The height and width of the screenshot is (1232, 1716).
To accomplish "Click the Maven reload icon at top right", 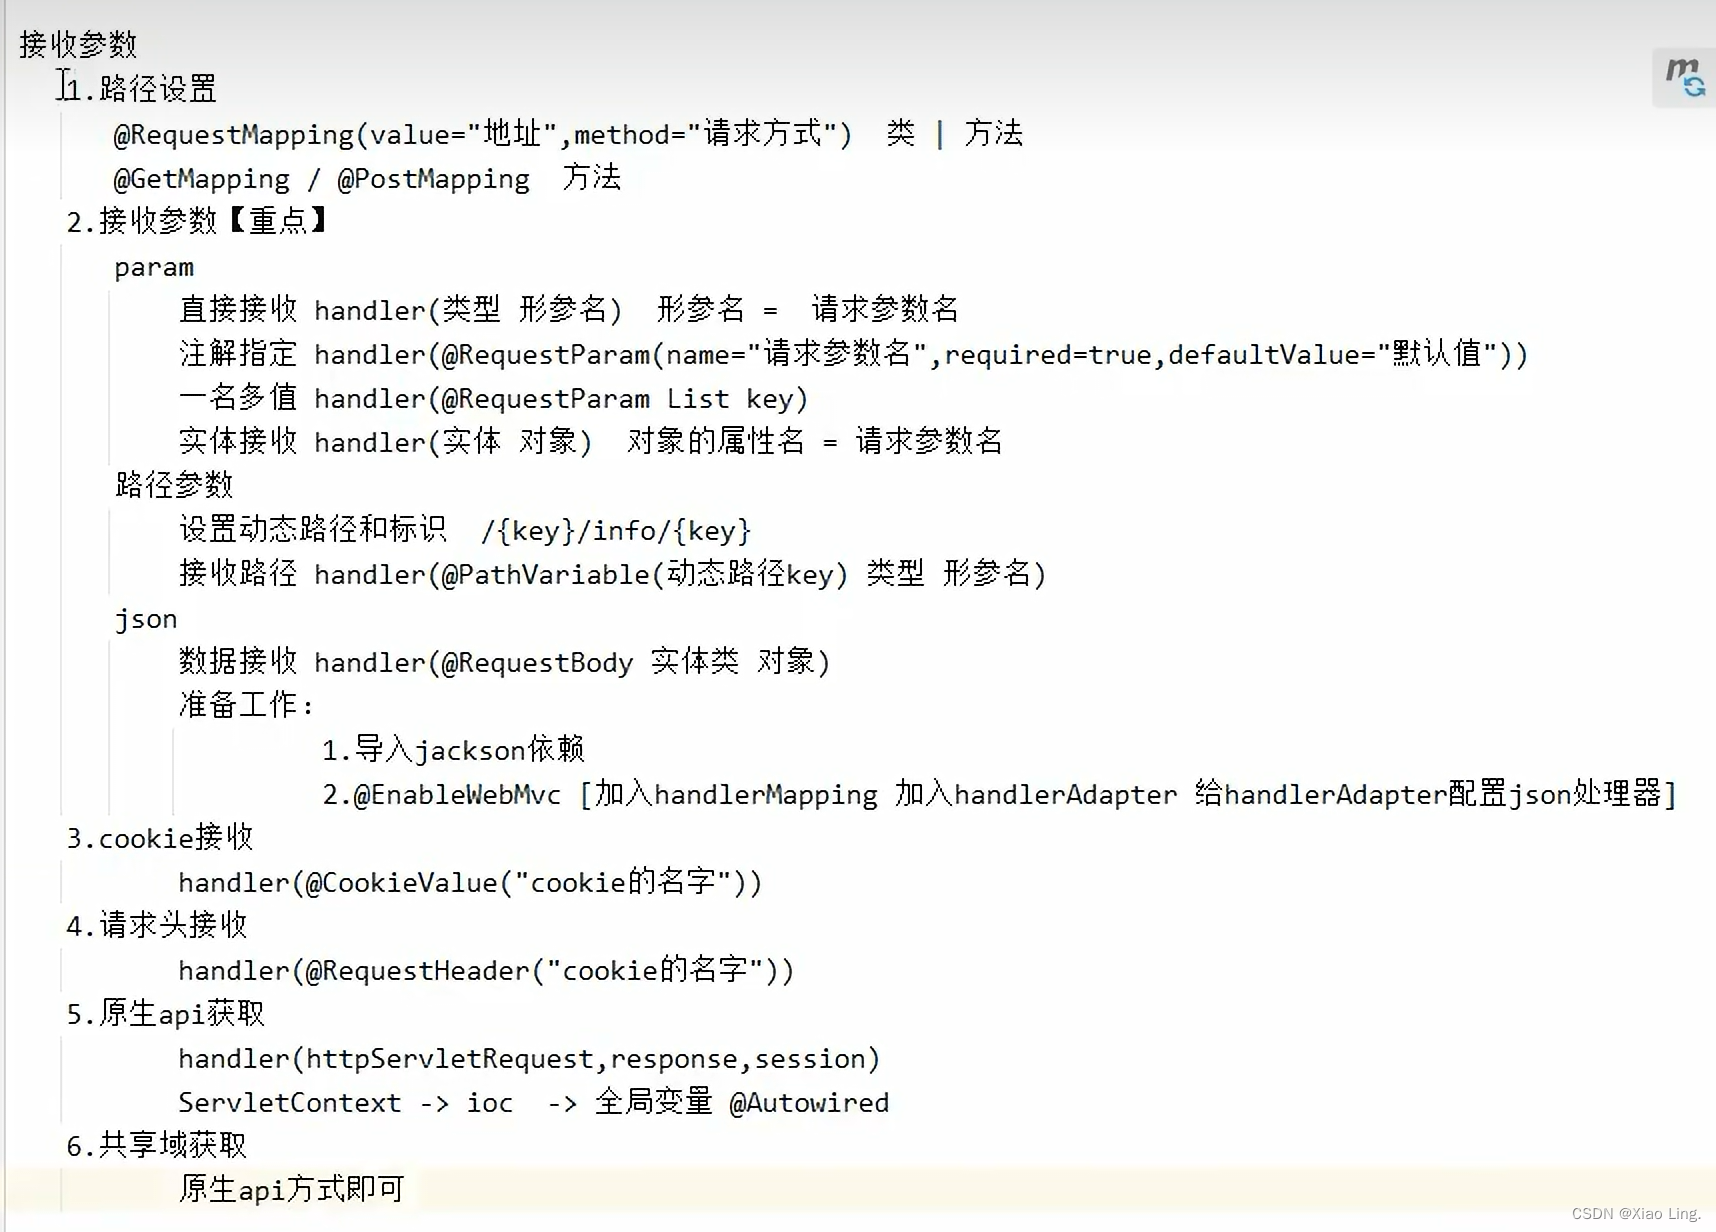I will pyautogui.click(x=1684, y=77).
